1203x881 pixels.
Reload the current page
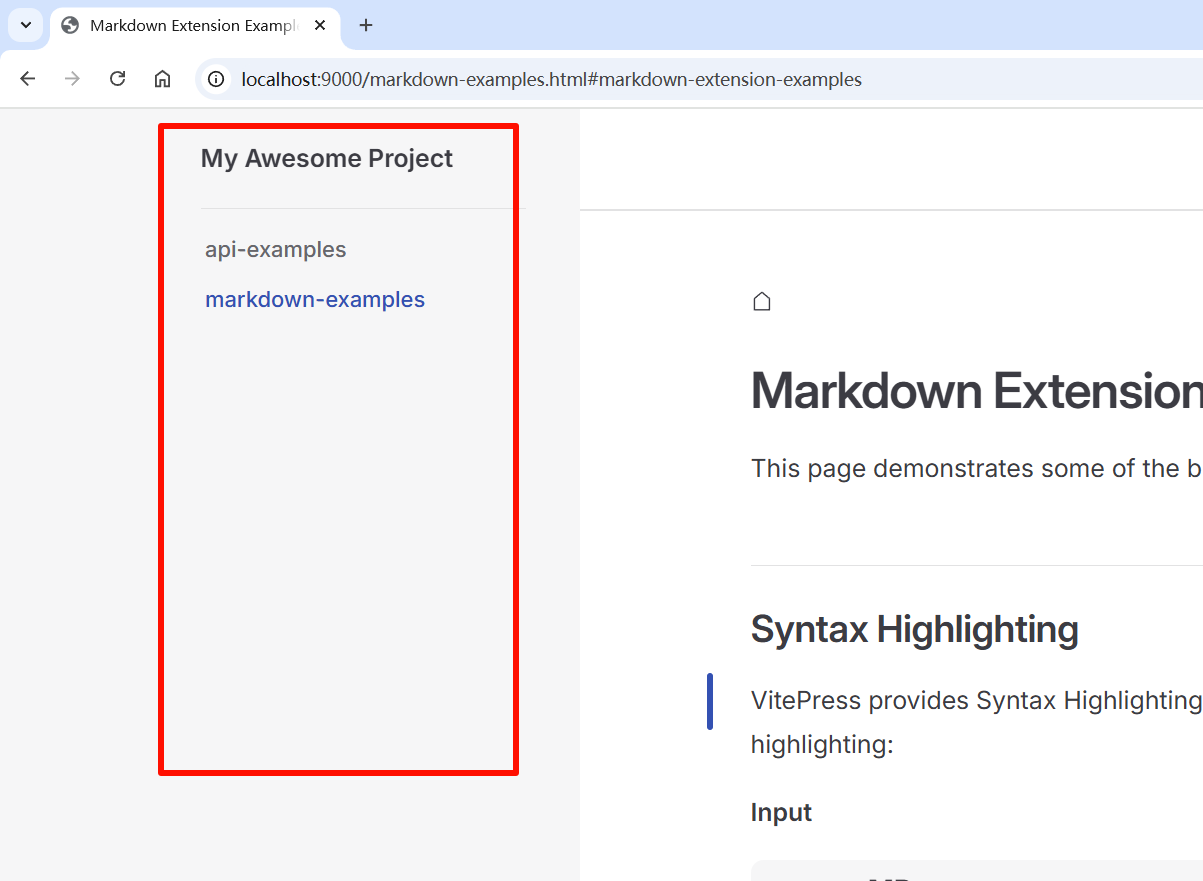point(117,79)
